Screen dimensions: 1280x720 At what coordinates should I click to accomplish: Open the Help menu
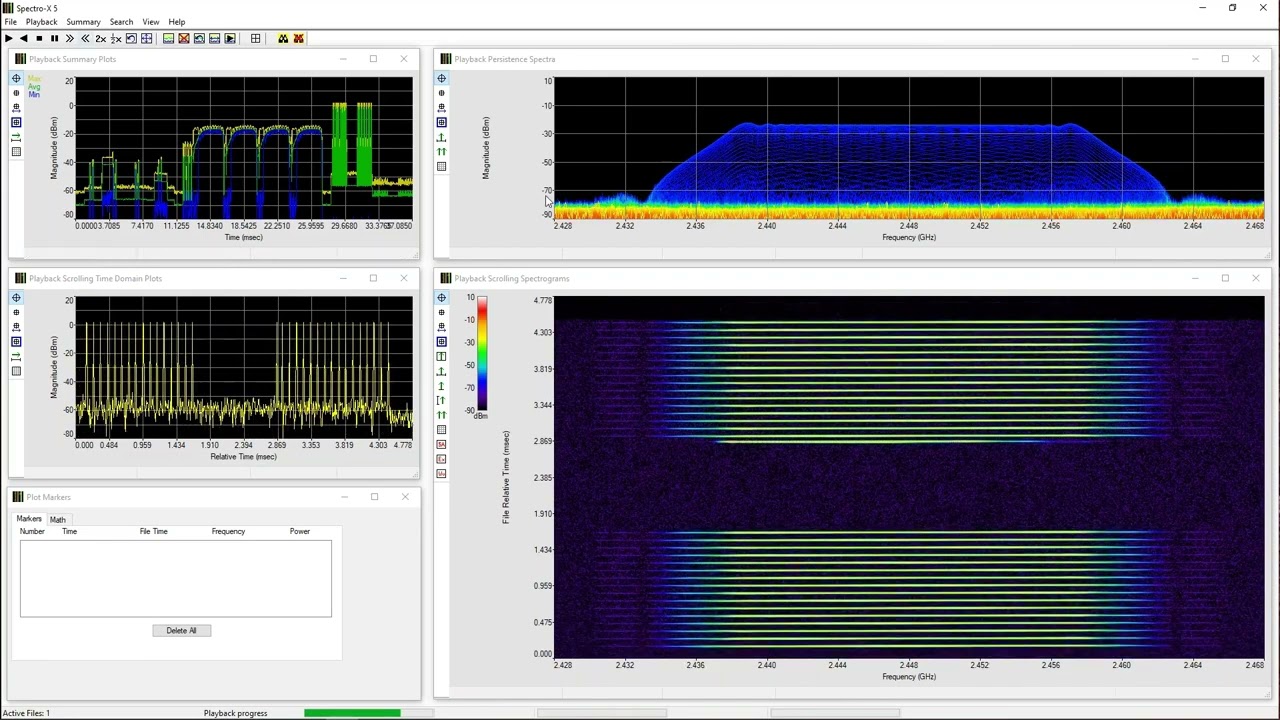[x=176, y=21]
